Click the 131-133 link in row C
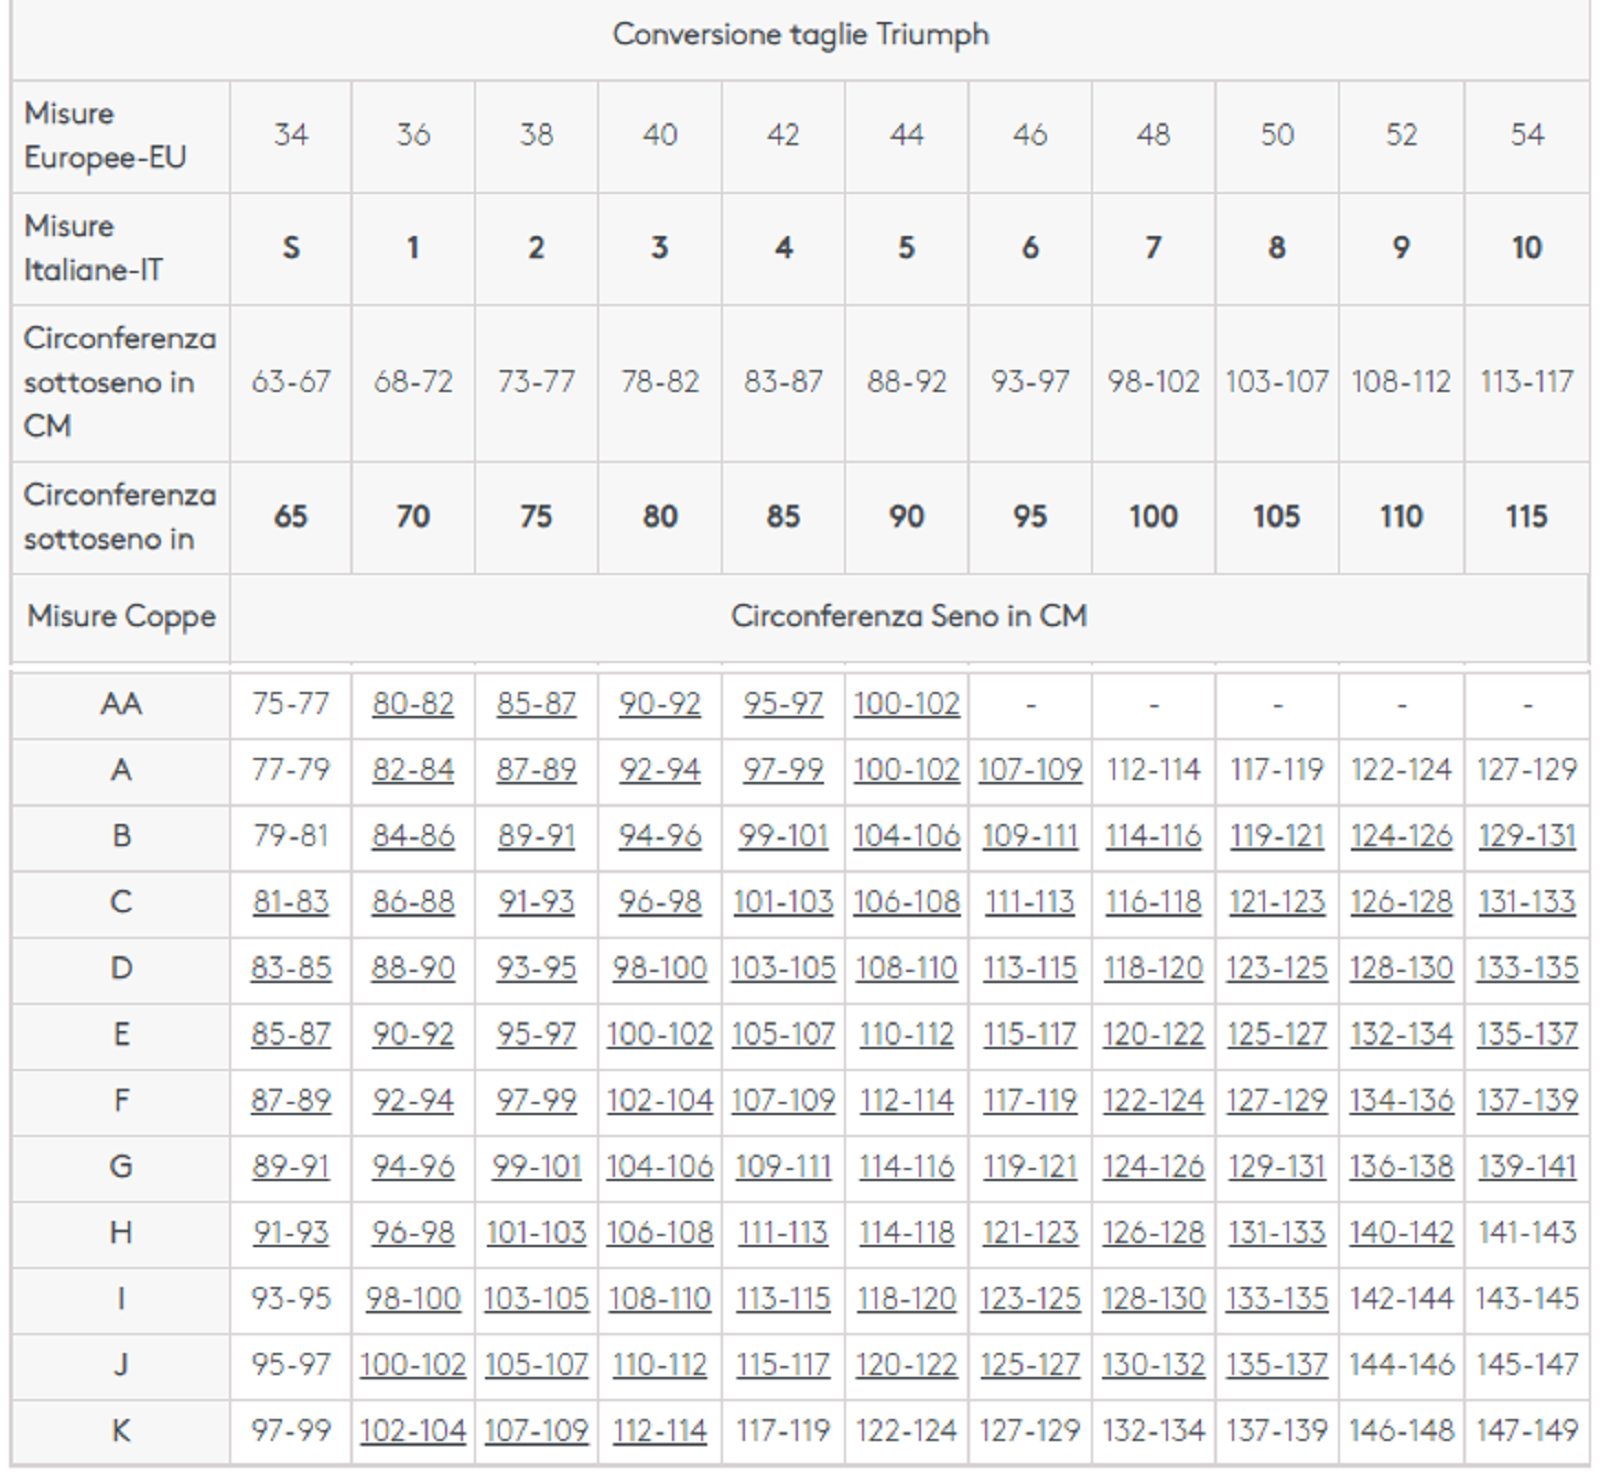 pyautogui.click(x=1527, y=902)
